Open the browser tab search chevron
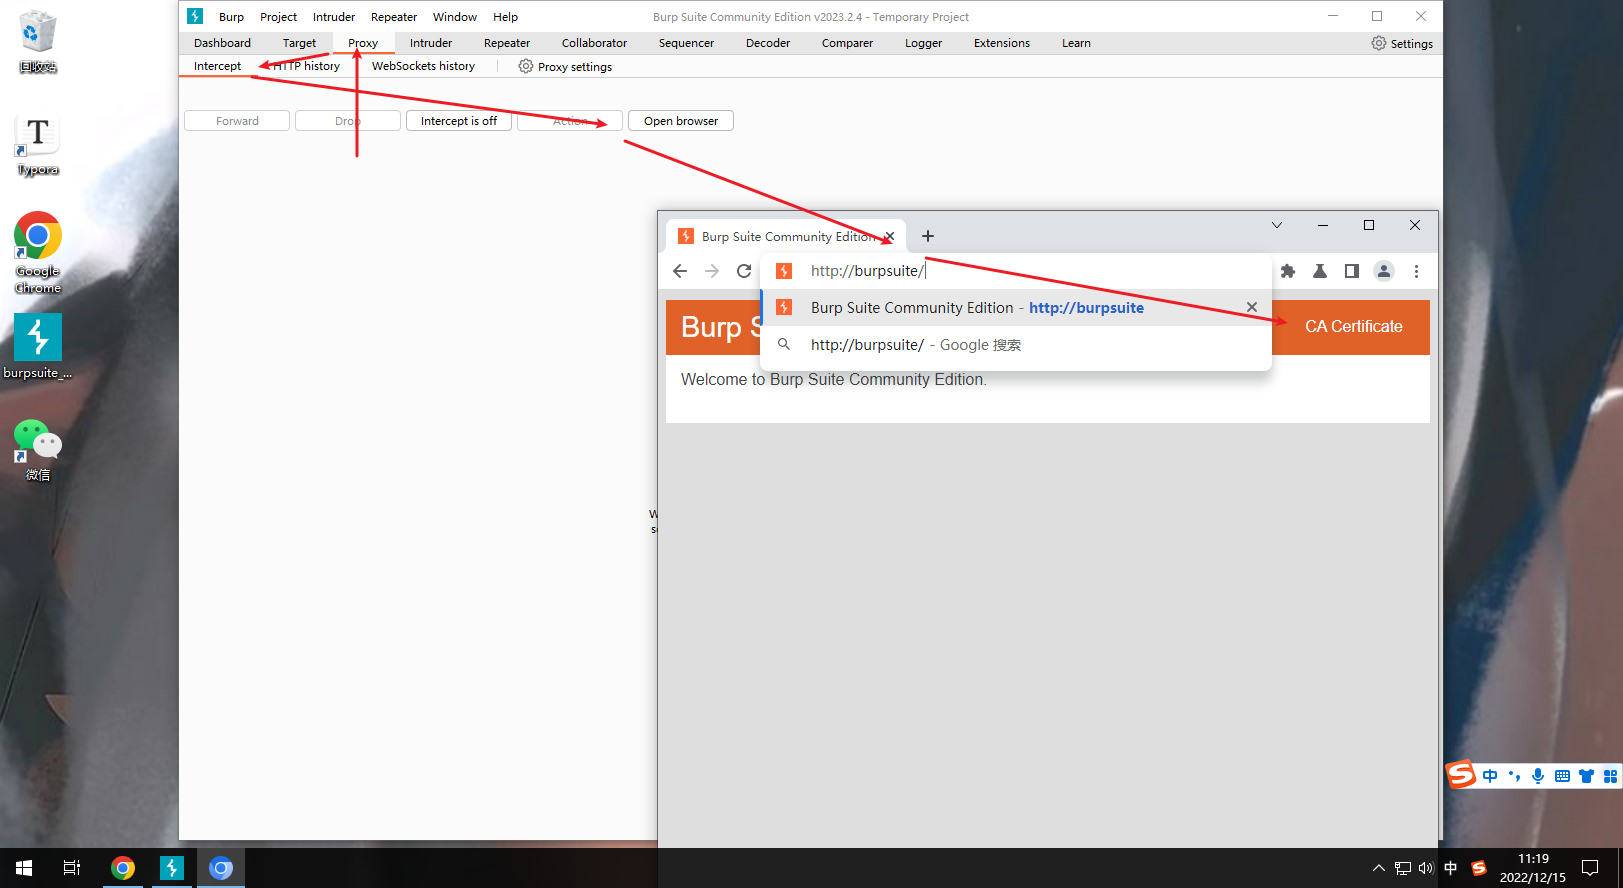The height and width of the screenshot is (888, 1623). click(1277, 225)
